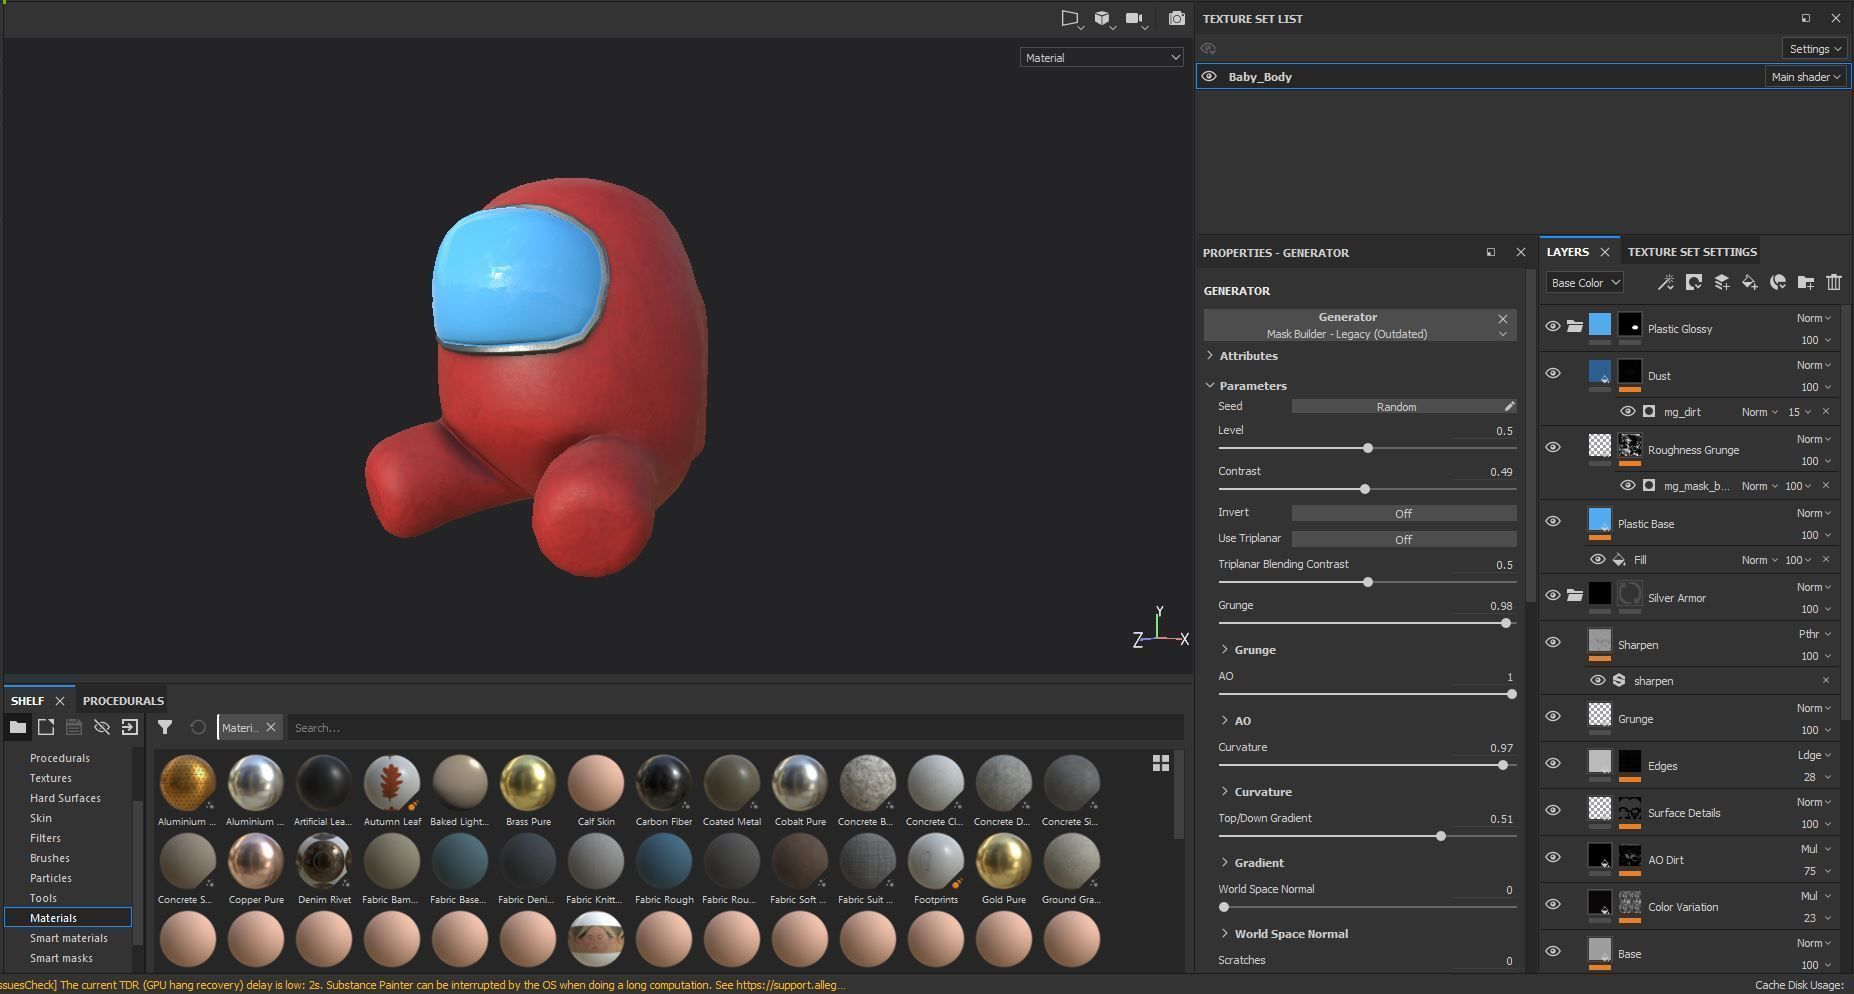Screen dimensions: 1854x994
Task: Open the camera settings video icon
Action: (x=1135, y=18)
